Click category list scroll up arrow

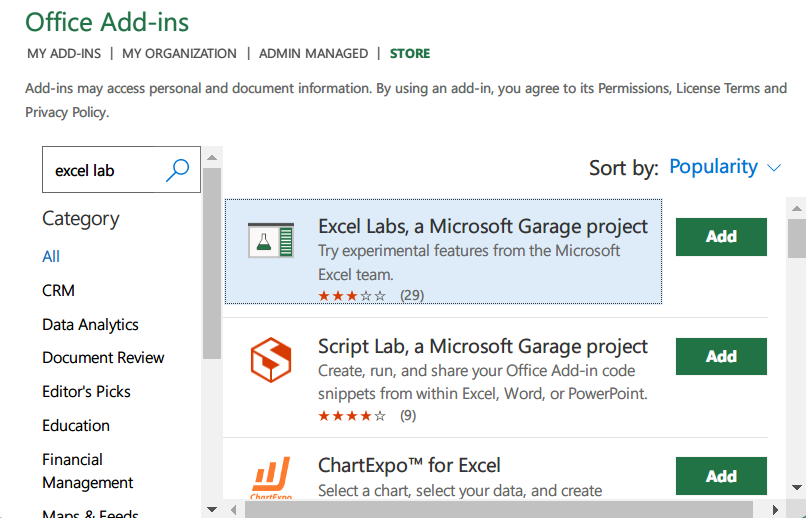click(212, 157)
